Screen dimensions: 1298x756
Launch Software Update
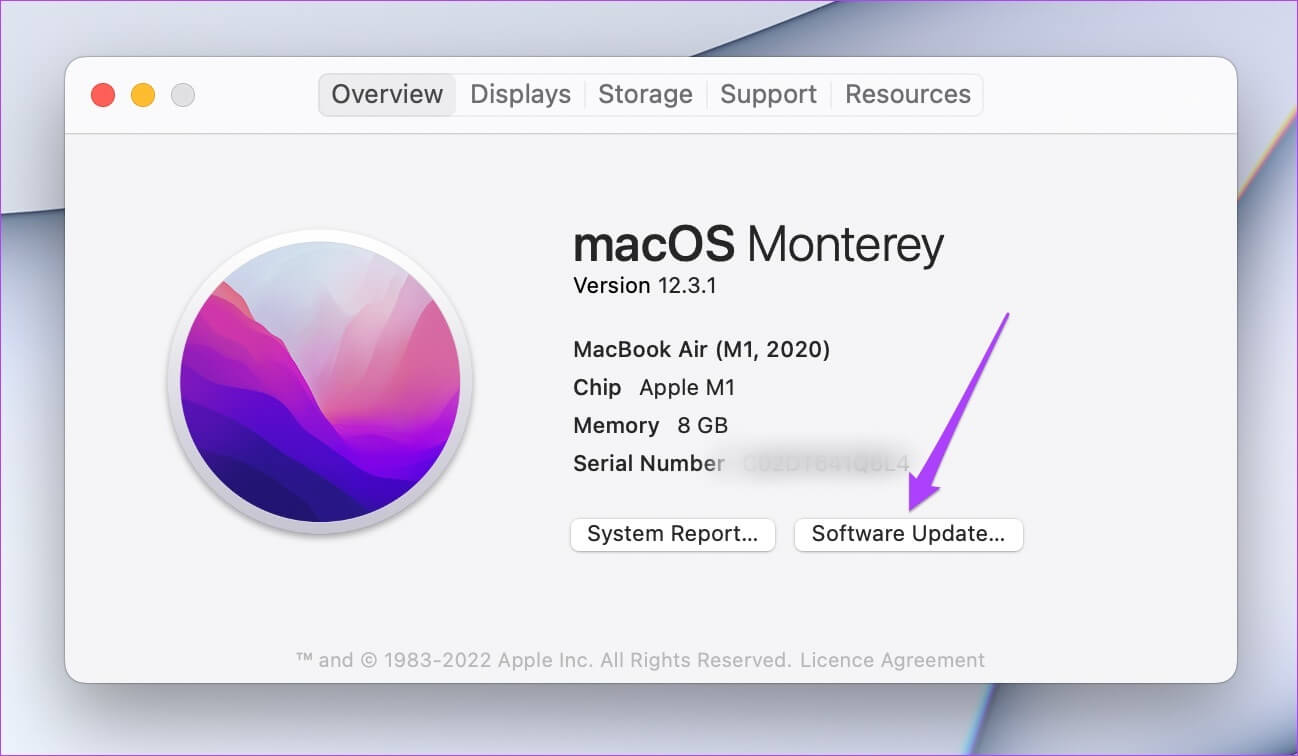pyautogui.click(x=908, y=534)
